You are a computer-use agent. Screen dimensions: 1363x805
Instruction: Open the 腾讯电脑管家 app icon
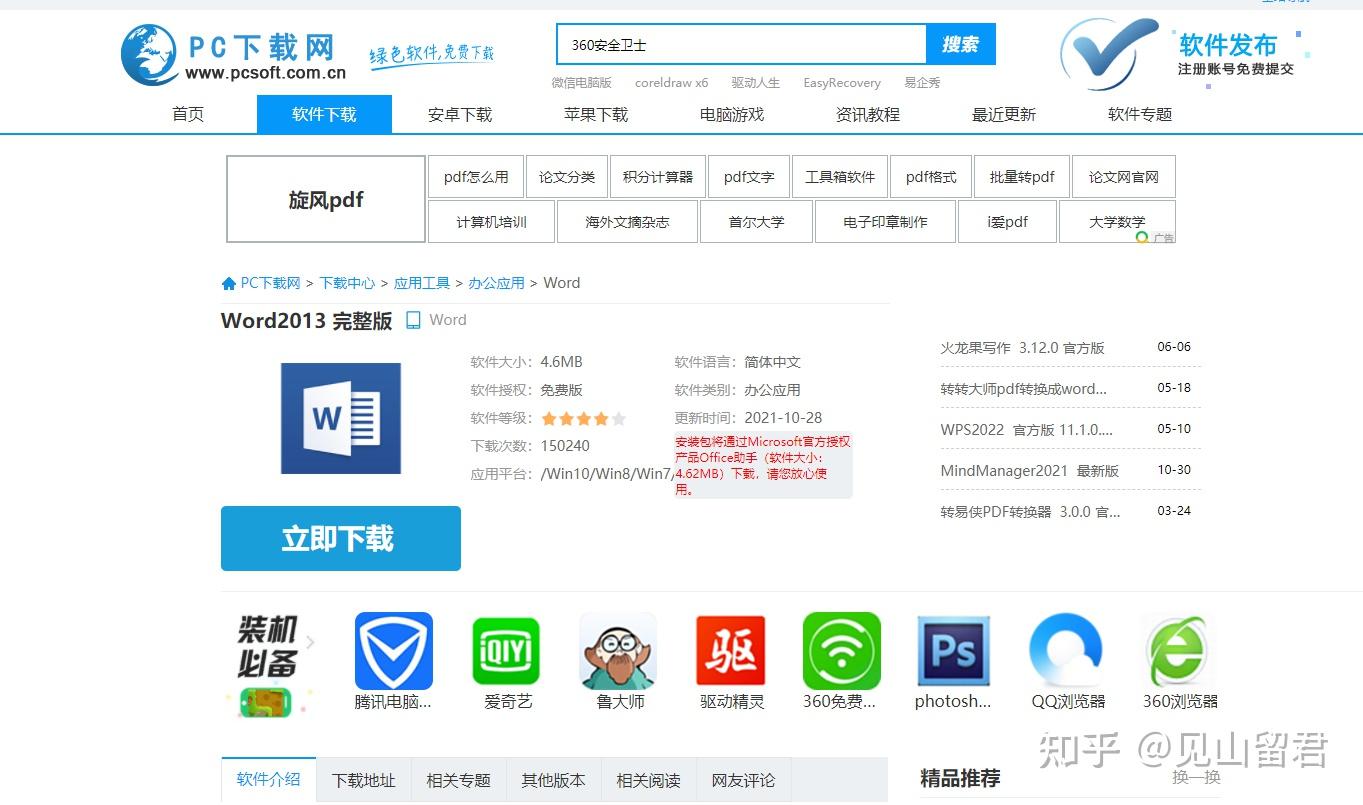click(x=394, y=651)
